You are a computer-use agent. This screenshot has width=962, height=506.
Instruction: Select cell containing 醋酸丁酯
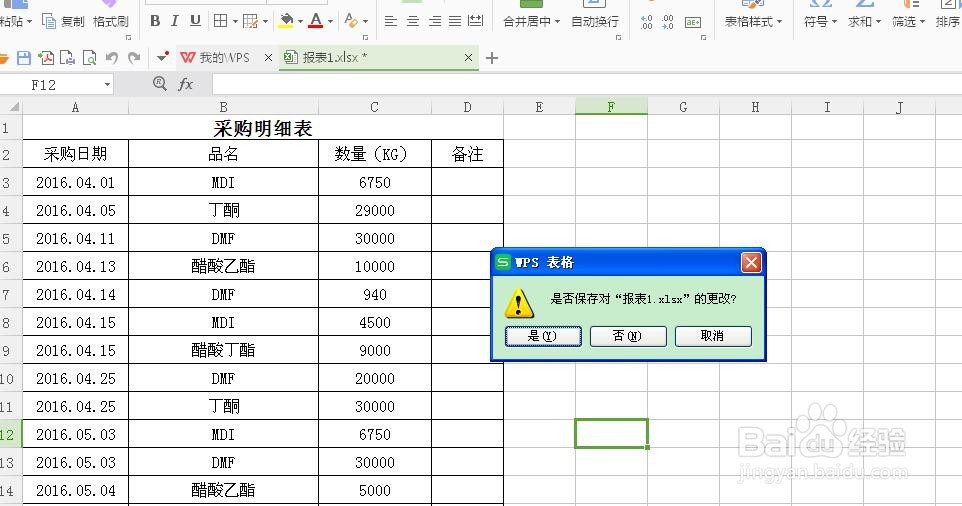(x=223, y=350)
